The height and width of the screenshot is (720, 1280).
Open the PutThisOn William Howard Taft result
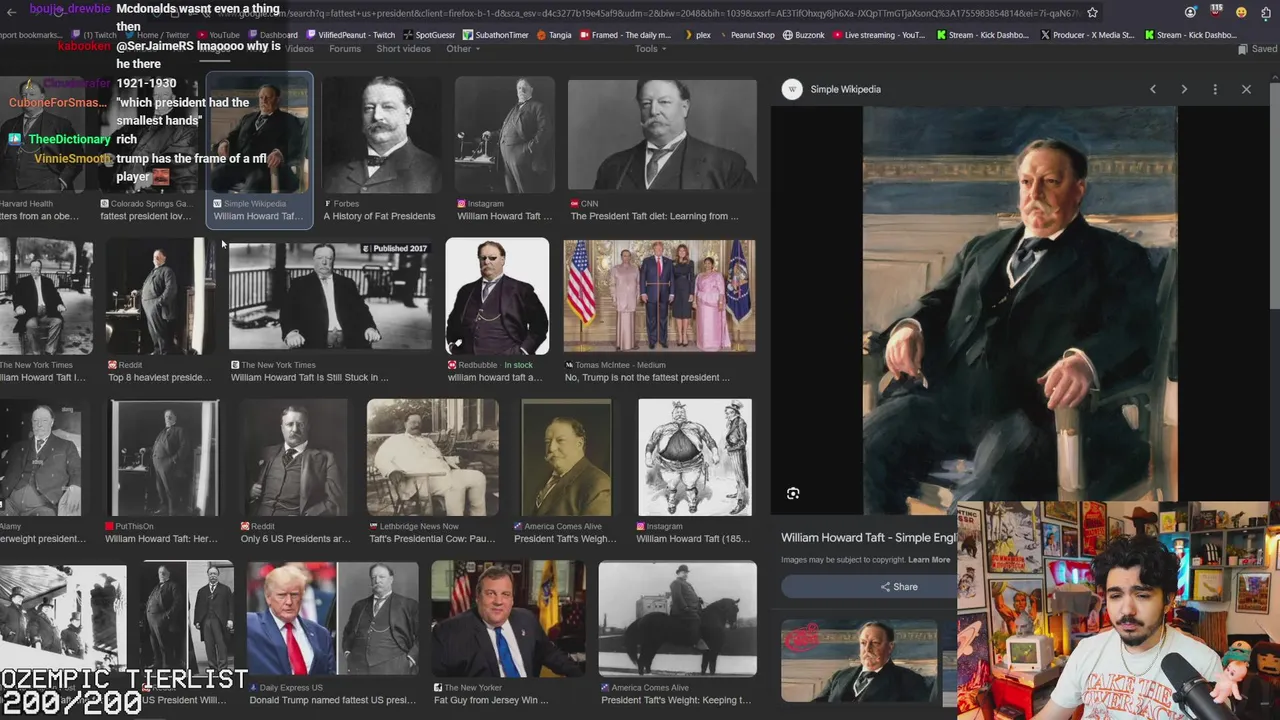point(162,472)
